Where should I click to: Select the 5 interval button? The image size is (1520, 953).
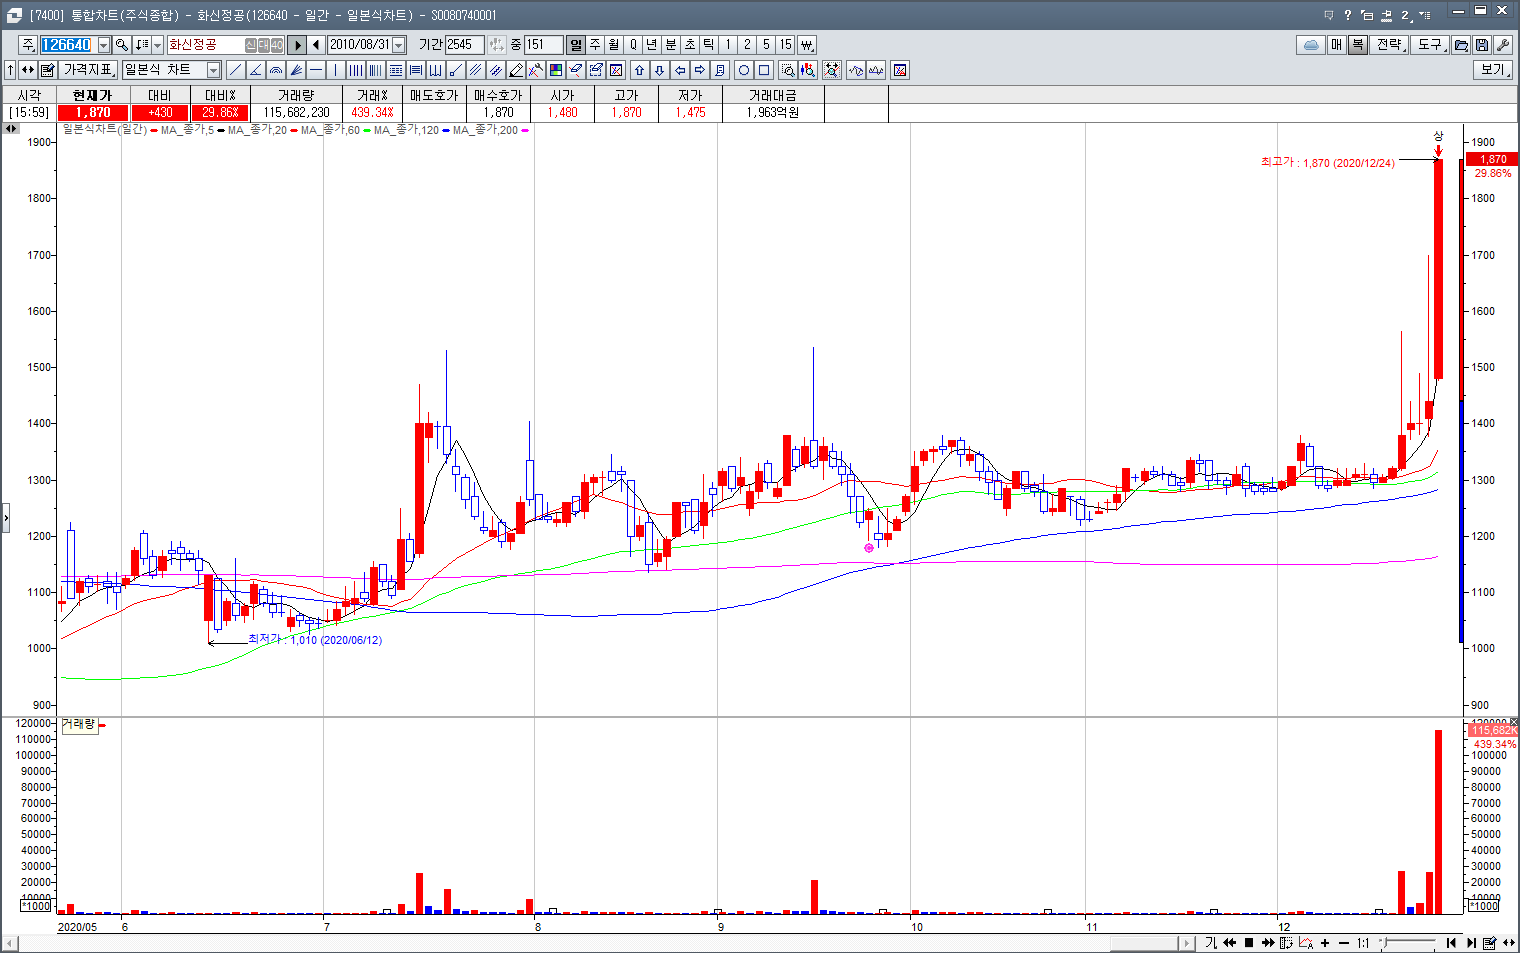point(766,45)
